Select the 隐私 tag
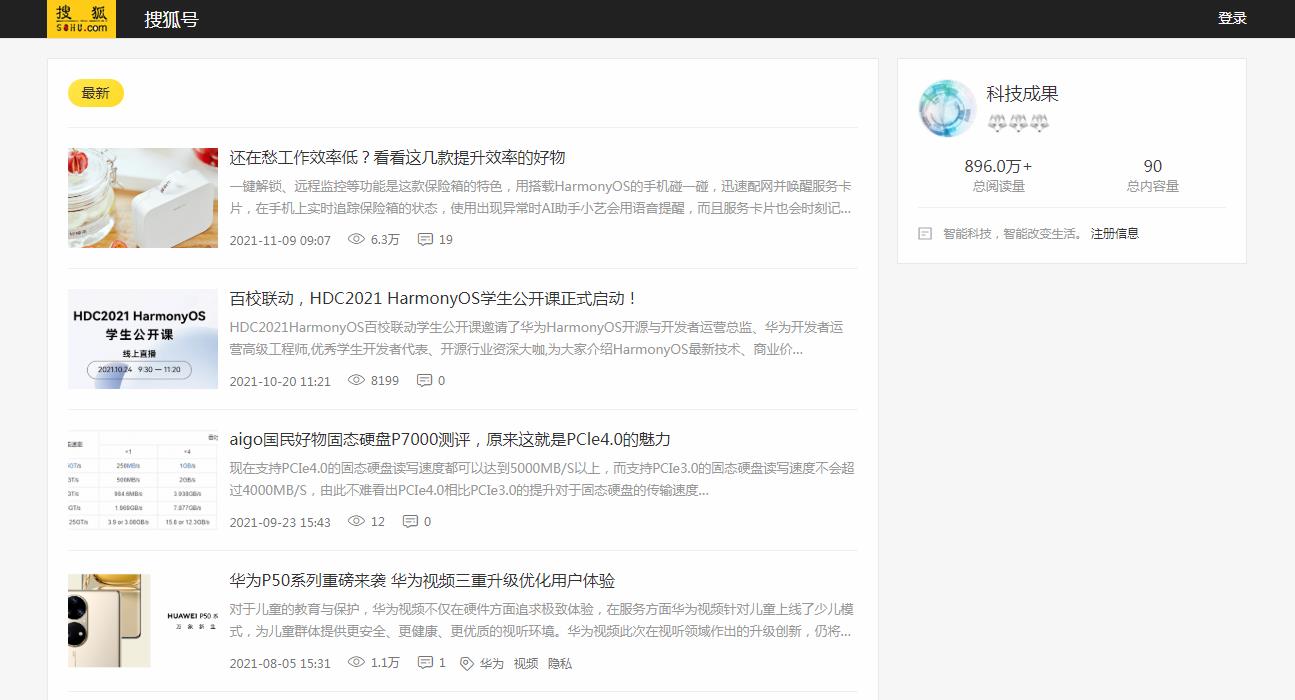1295x700 pixels. pyautogui.click(x=560, y=663)
